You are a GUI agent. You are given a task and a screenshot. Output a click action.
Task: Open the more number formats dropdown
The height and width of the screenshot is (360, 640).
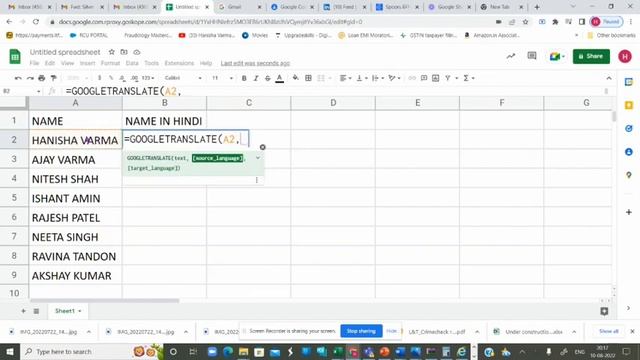(148, 78)
